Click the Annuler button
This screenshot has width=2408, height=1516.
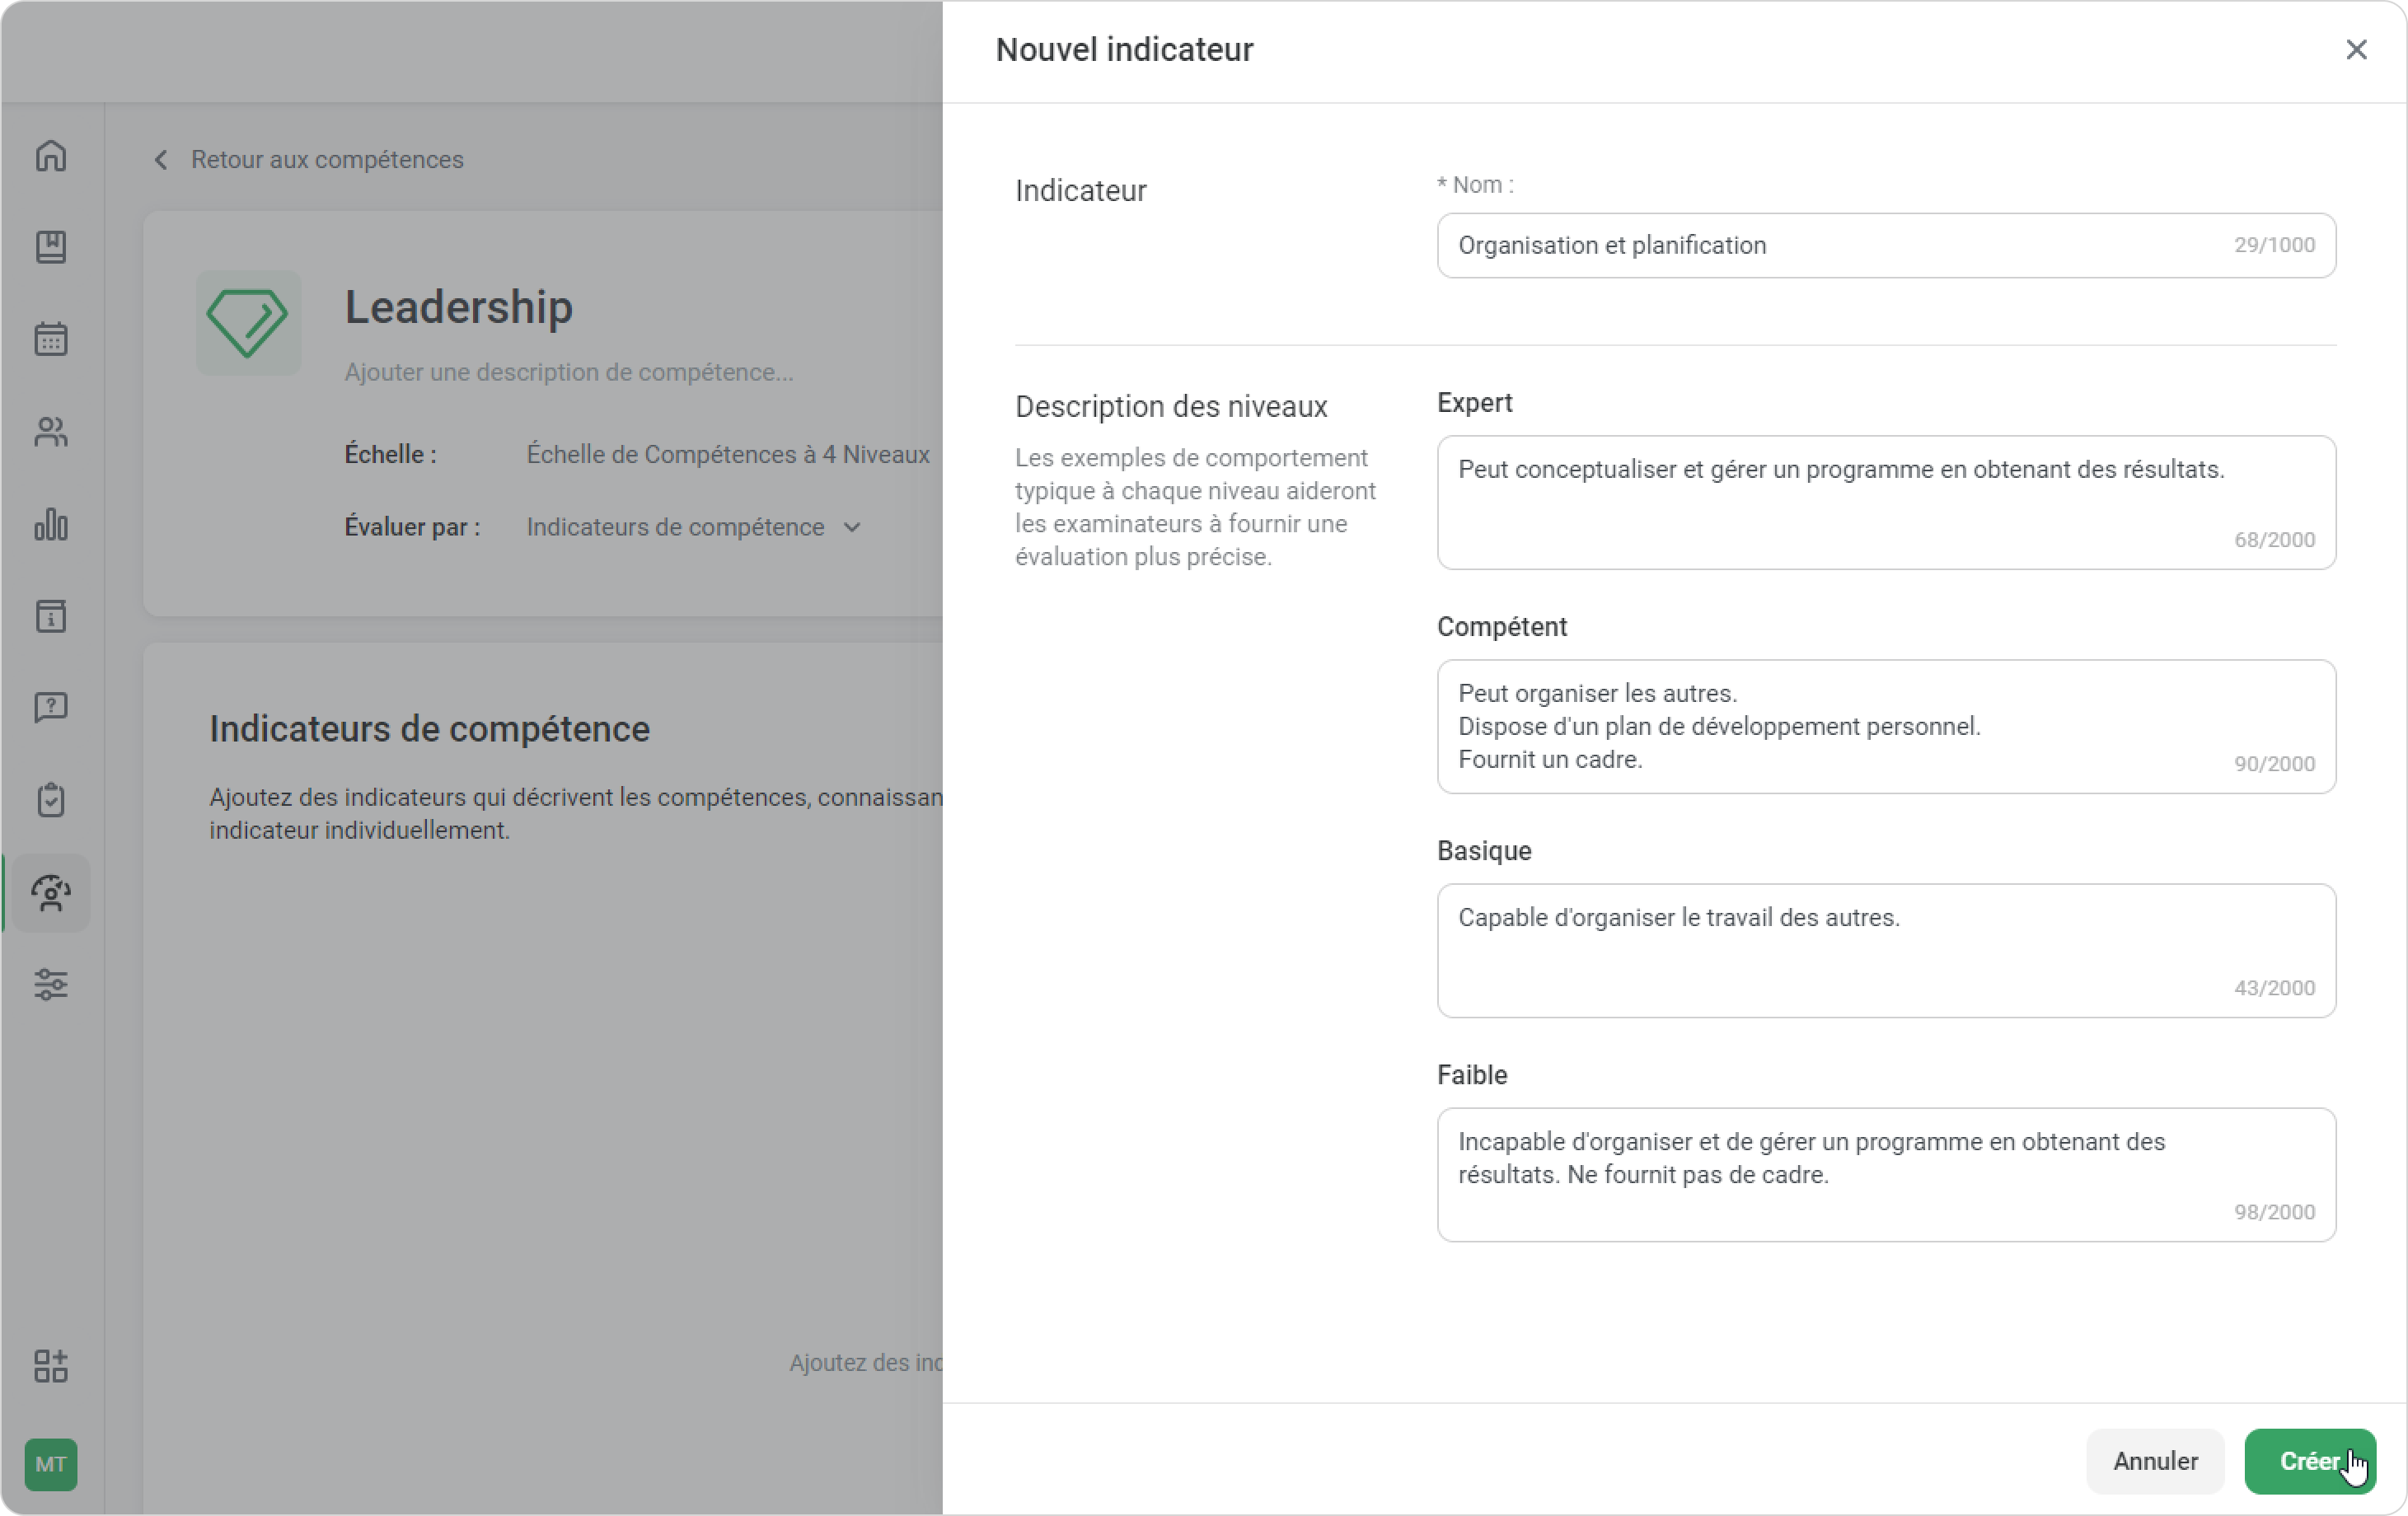(x=2155, y=1461)
